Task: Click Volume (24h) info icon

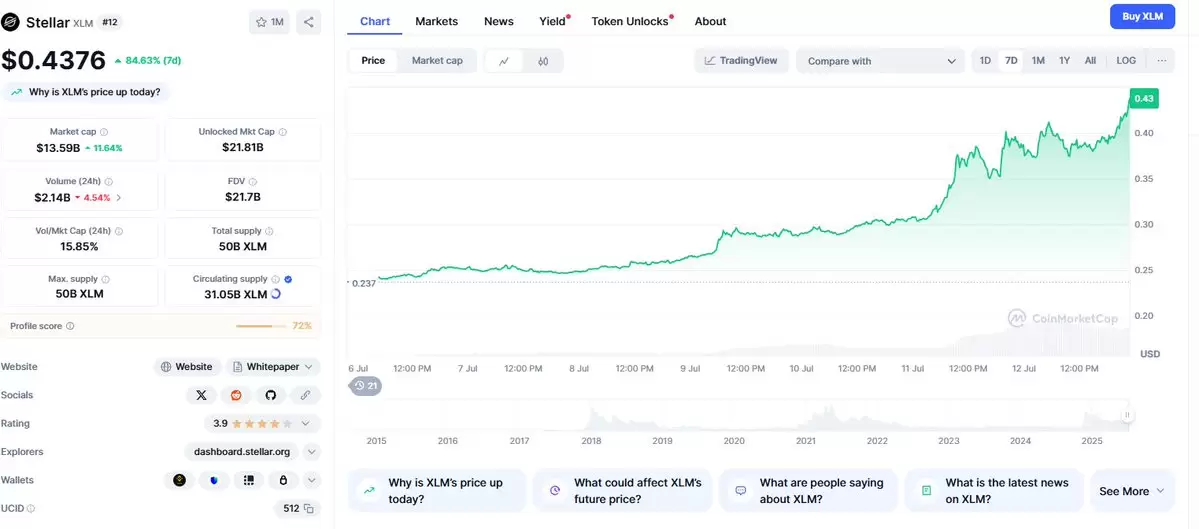Action: (x=109, y=181)
